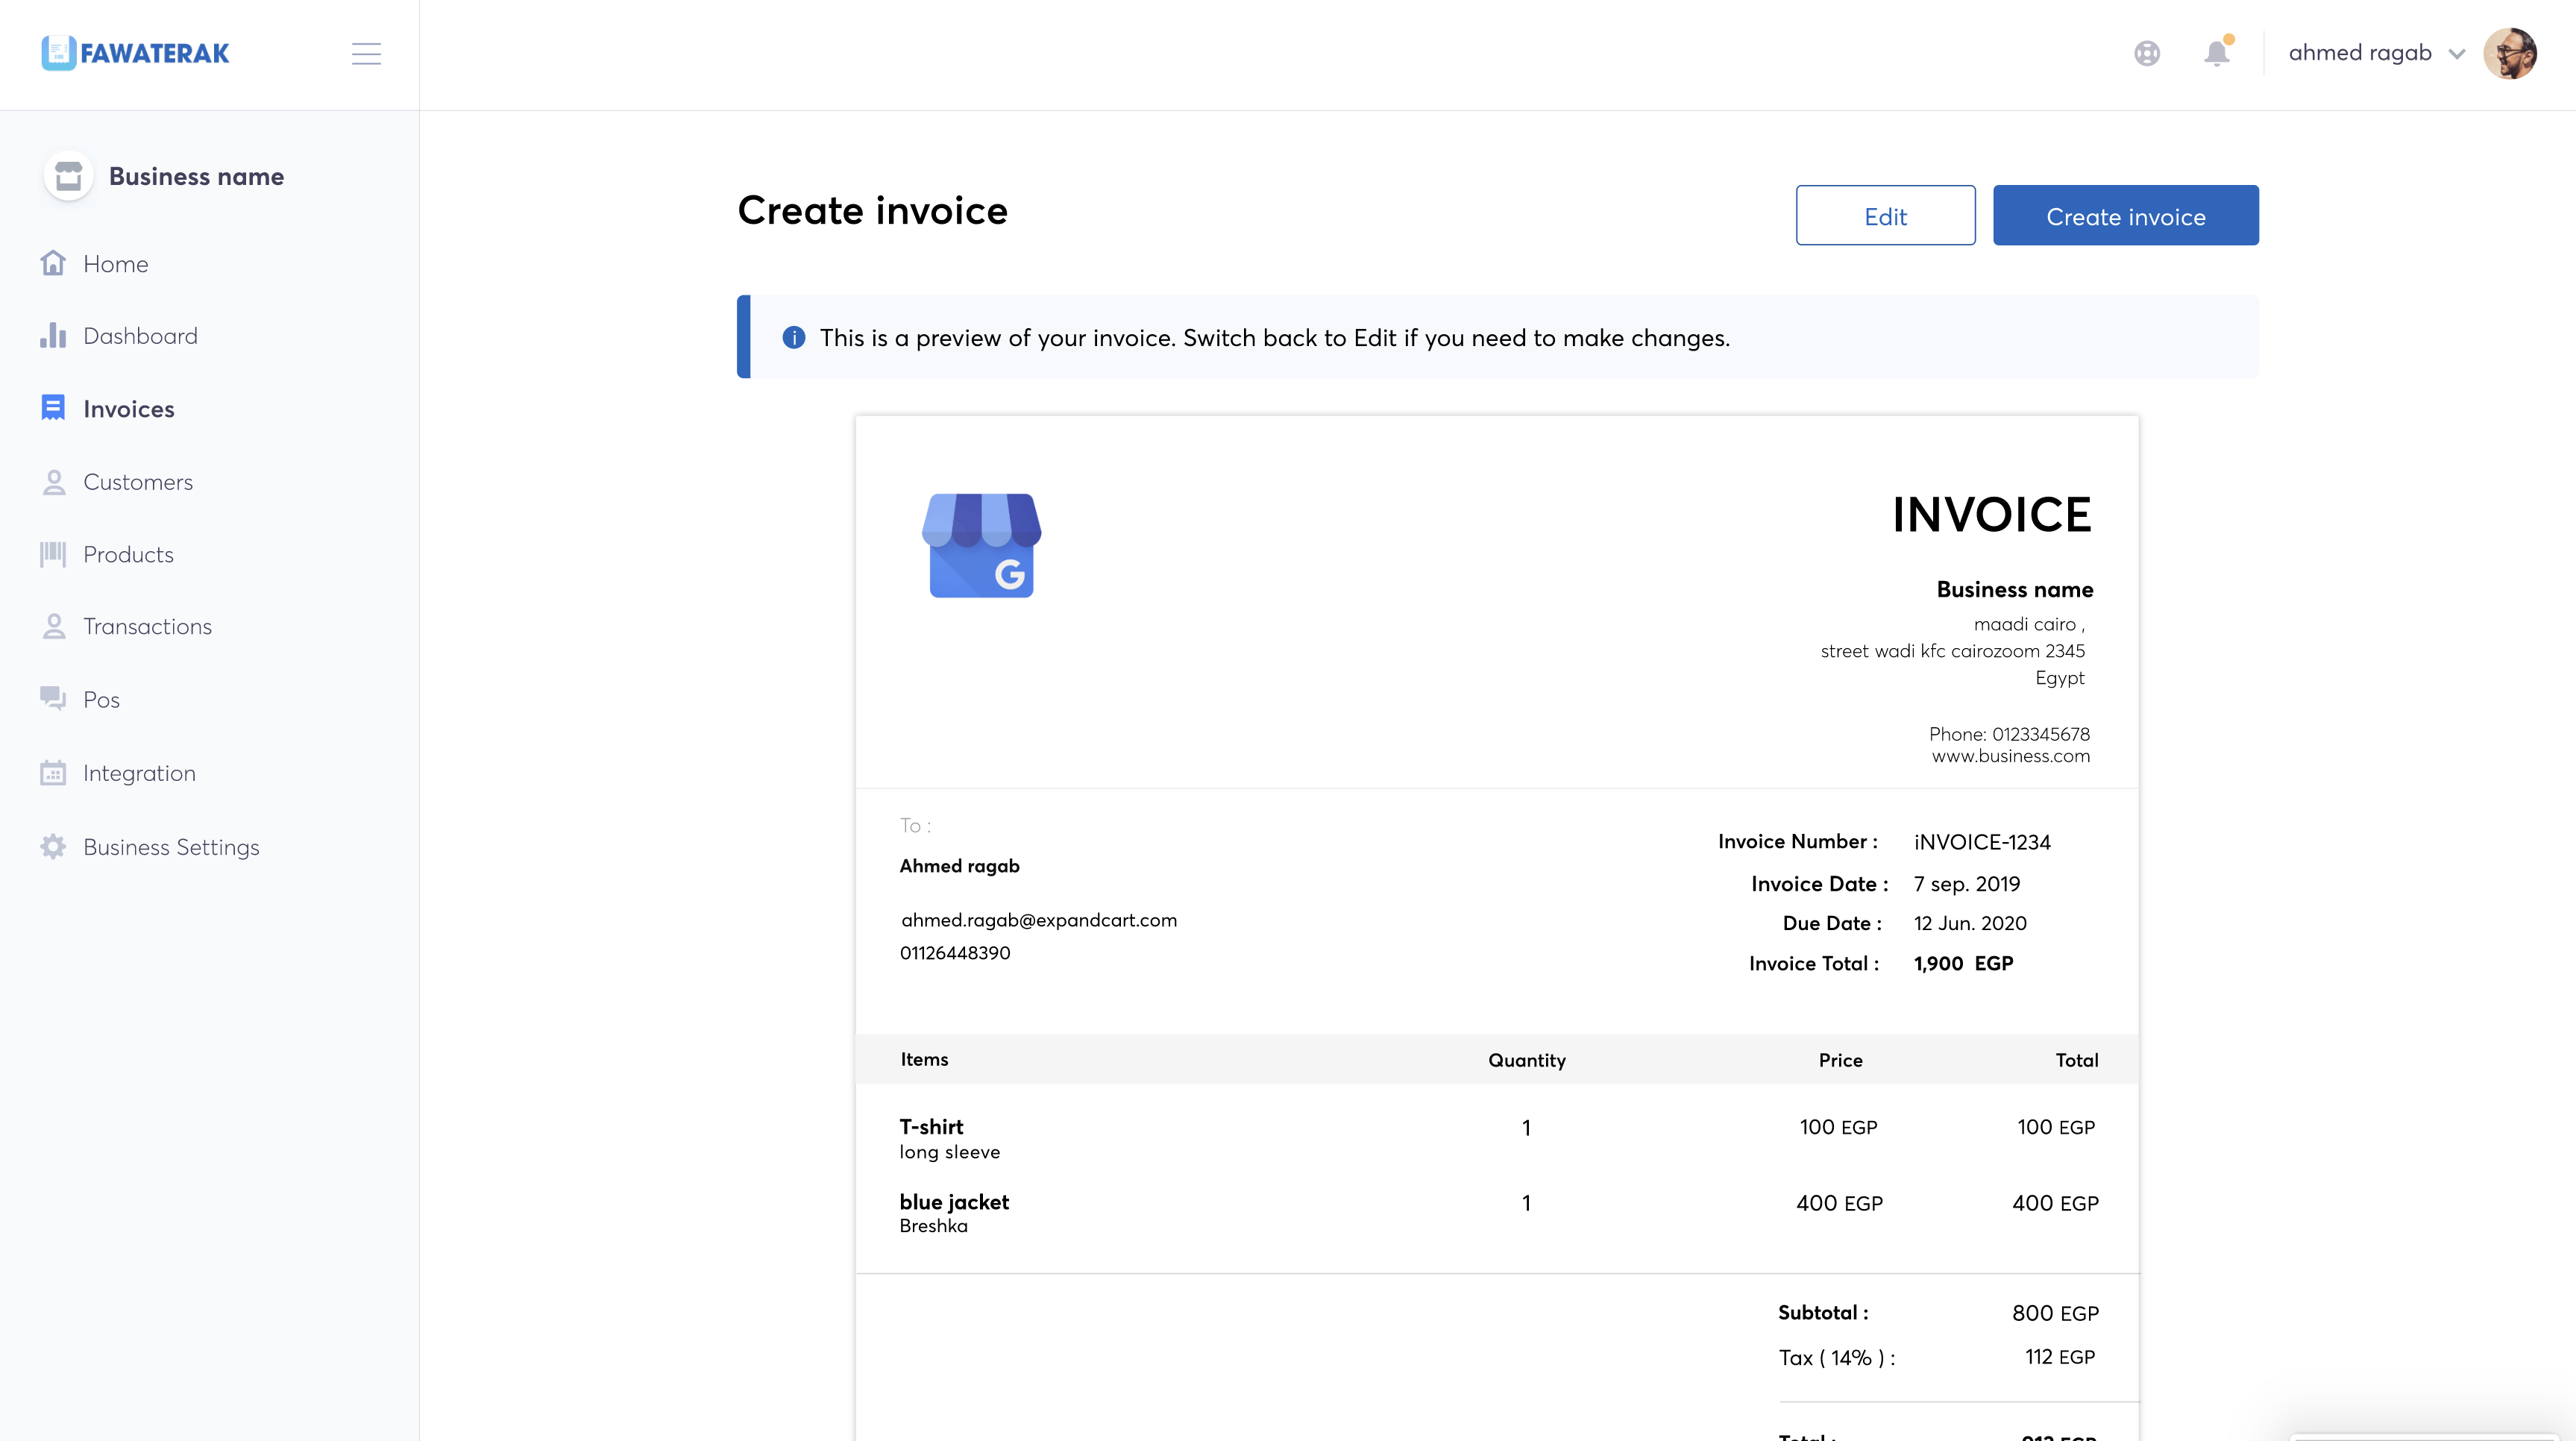Image resolution: width=2576 pixels, height=1441 pixels.
Task: Go to Customers section
Action: pos(138,482)
